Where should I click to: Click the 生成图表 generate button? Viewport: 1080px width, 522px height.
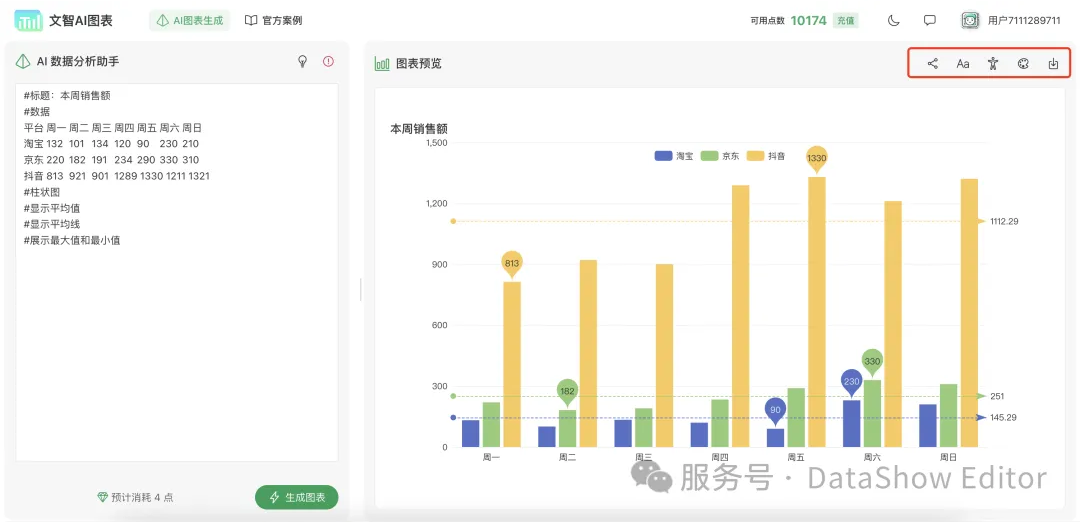click(297, 497)
